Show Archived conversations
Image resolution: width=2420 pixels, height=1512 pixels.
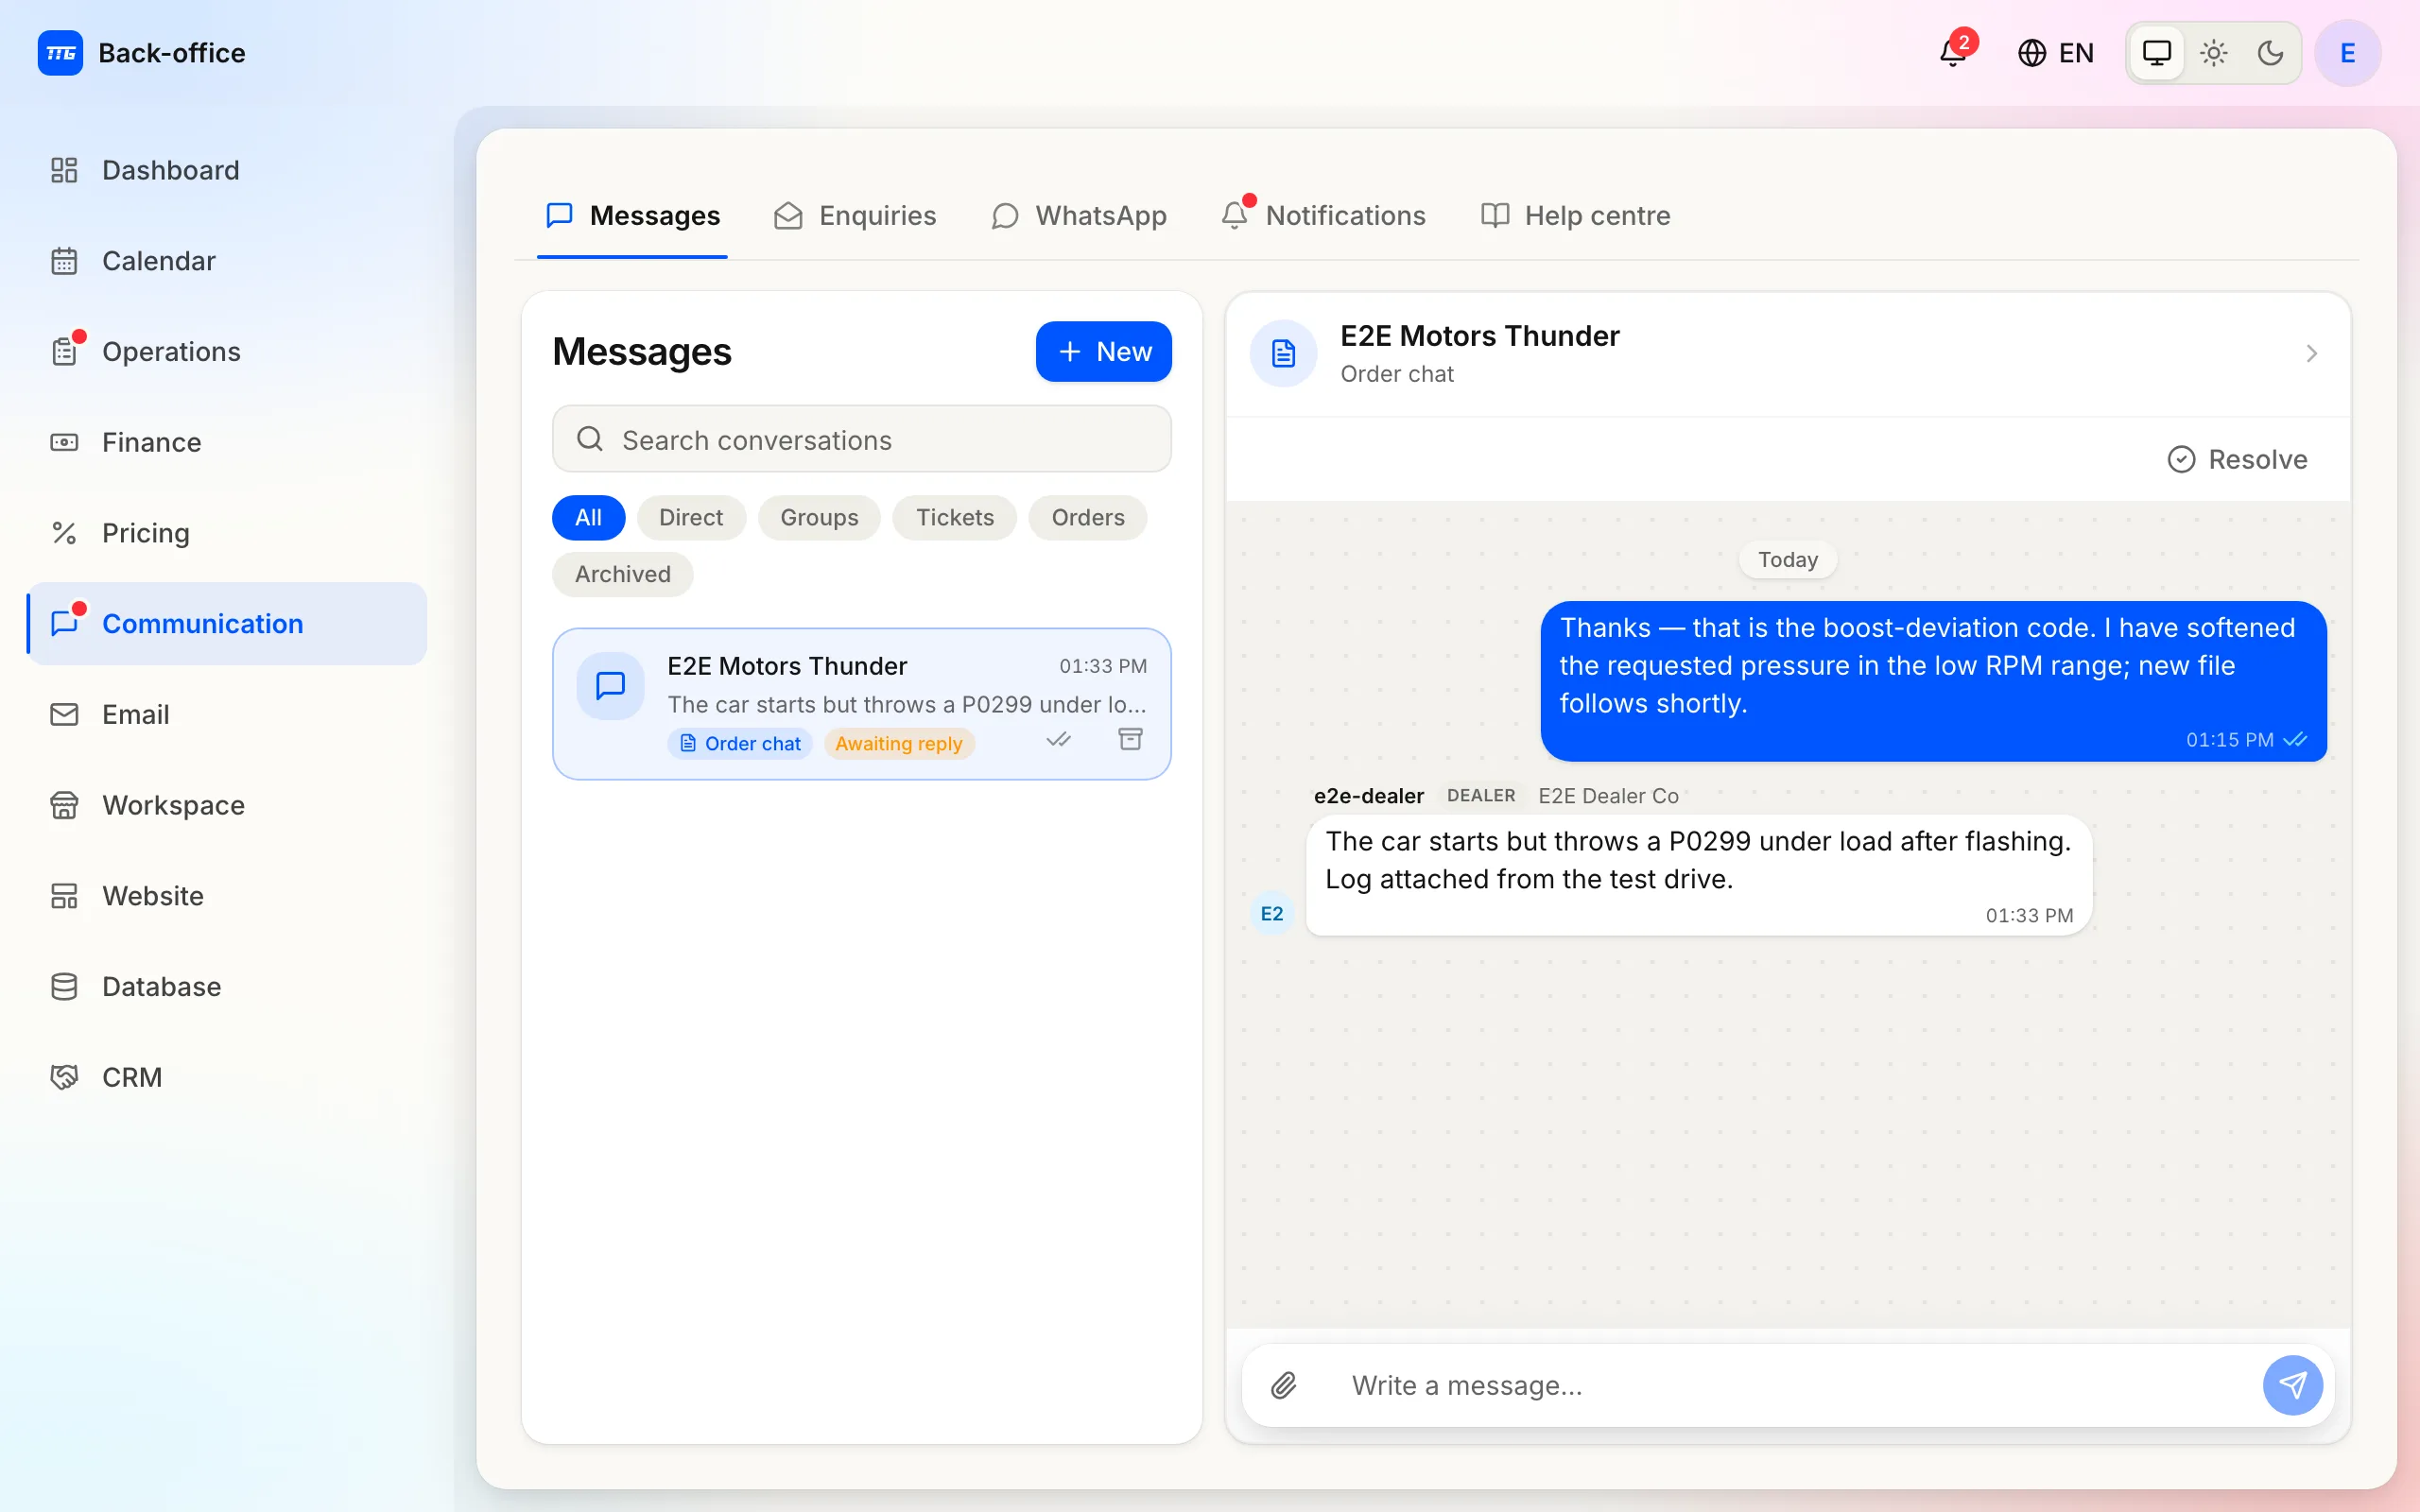click(622, 574)
